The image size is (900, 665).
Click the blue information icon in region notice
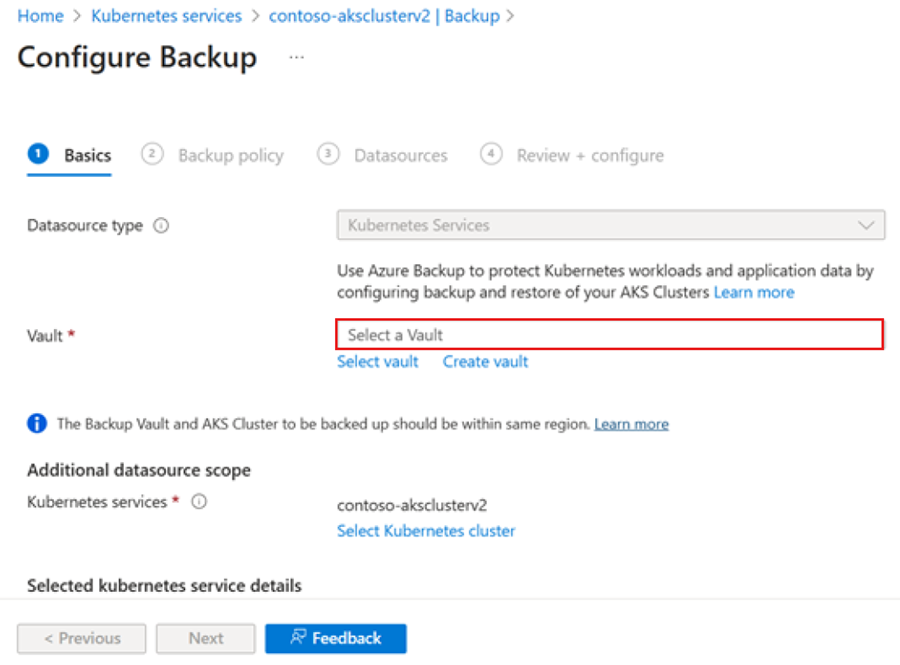click(37, 423)
